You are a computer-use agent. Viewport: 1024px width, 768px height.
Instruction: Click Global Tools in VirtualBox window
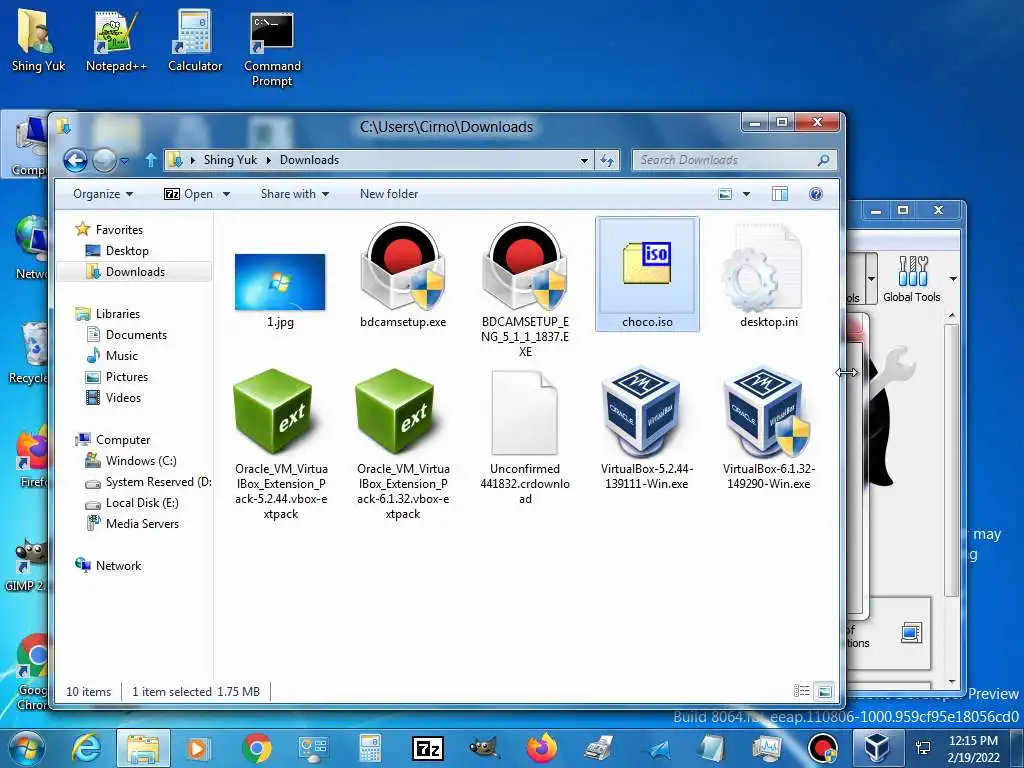(x=912, y=279)
